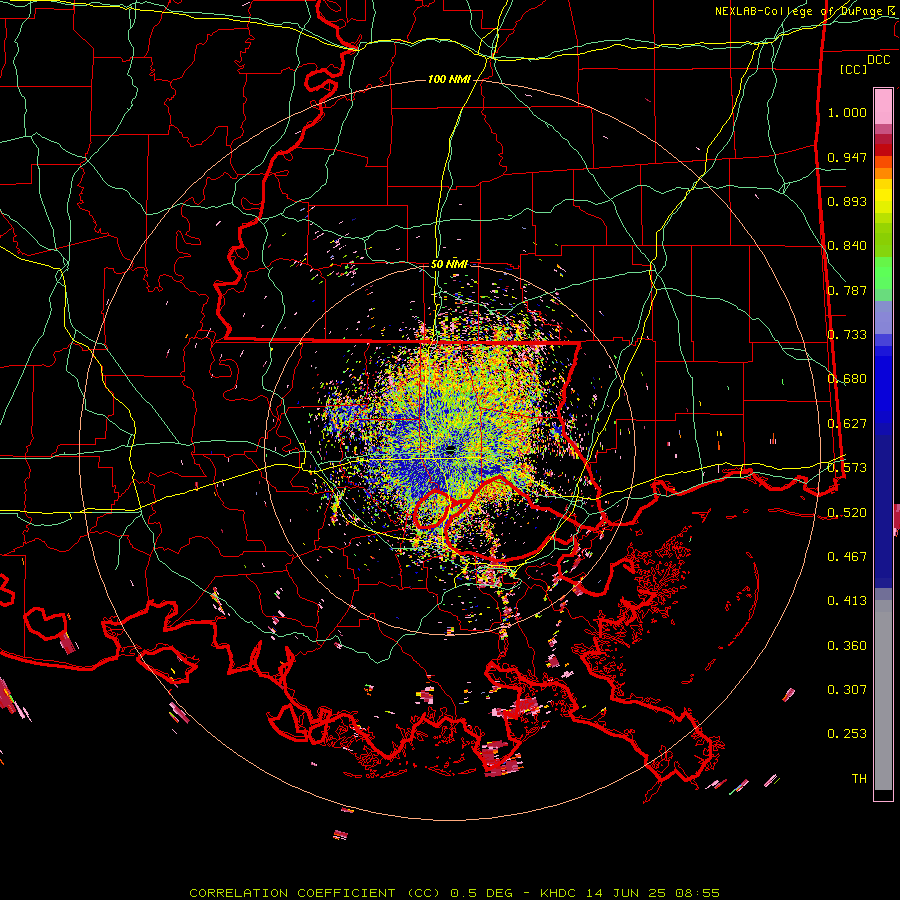Select the 0.947 legend value
Image resolution: width=900 pixels, height=900 pixels.
pyautogui.click(x=847, y=157)
